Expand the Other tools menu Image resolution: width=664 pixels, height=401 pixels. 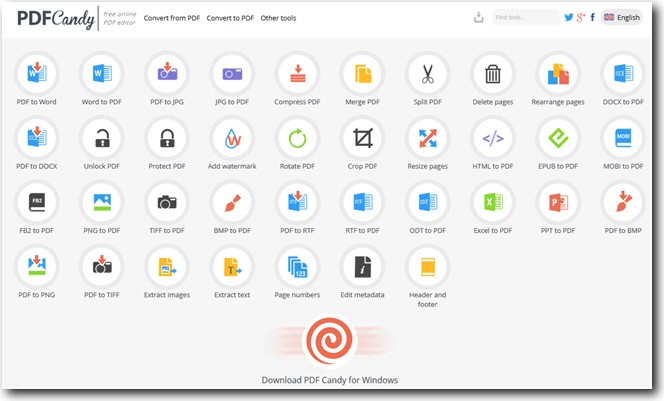click(x=278, y=18)
